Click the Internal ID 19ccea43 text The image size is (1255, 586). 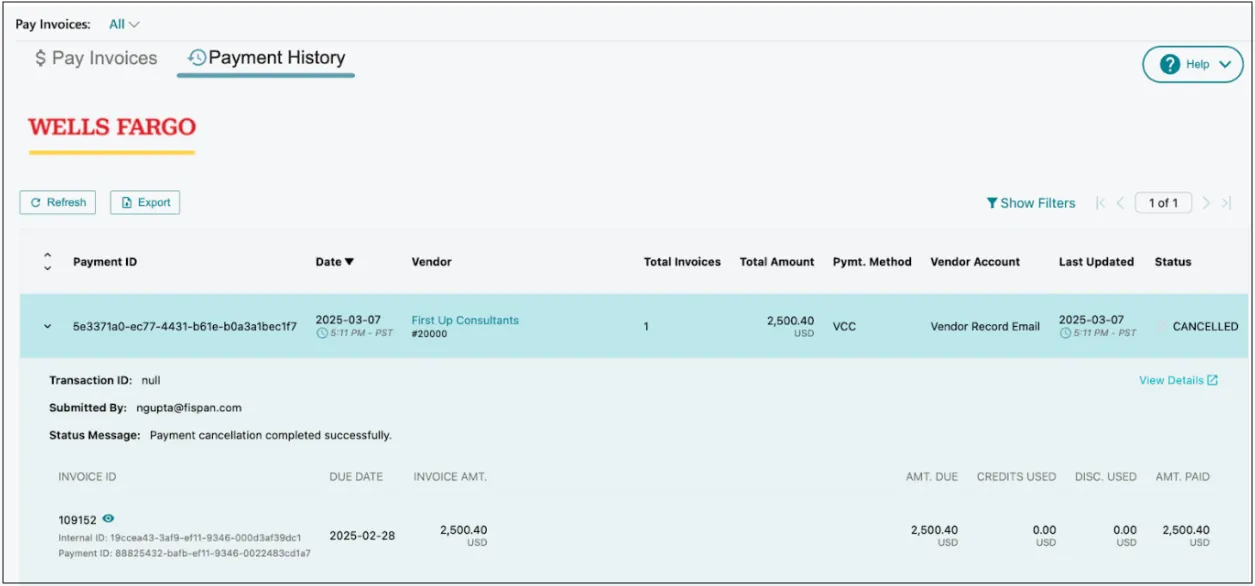179,538
